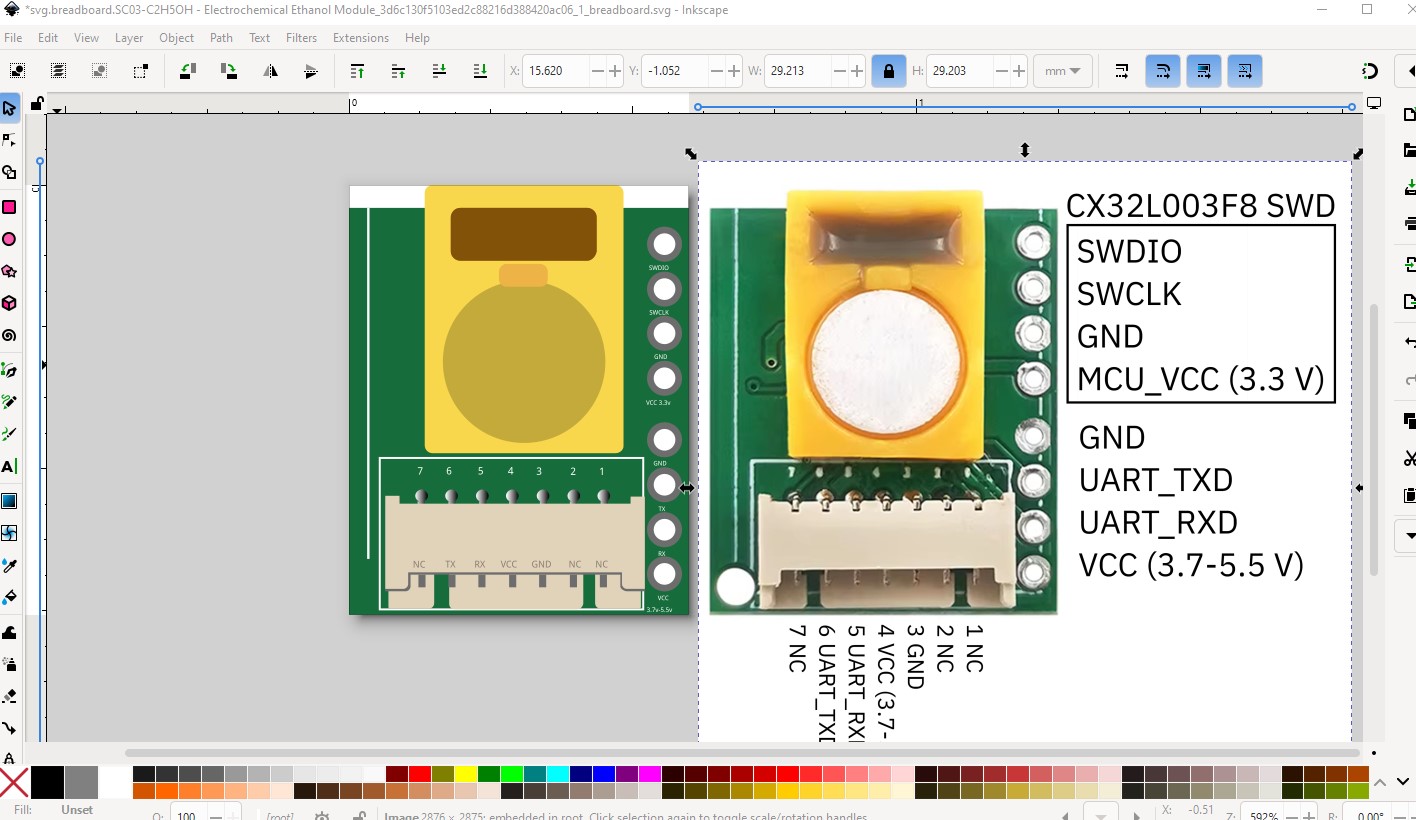Viewport: 1416px width, 820px height.
Task: Toggle scale stroke width with object
Action: click(1122, 71)
